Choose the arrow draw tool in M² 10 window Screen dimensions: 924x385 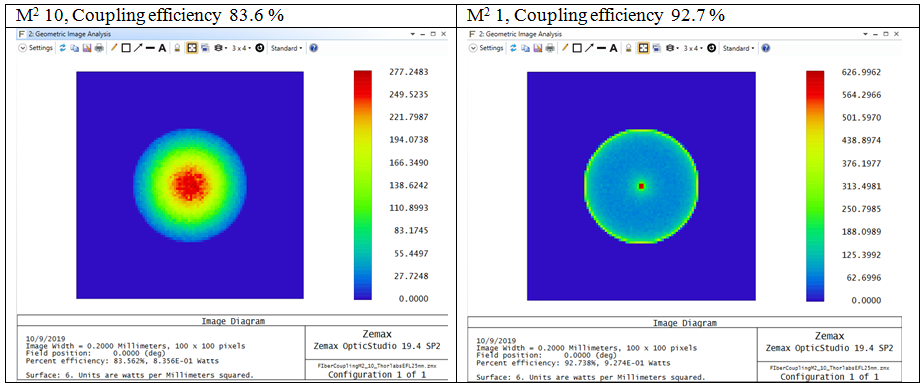tap(138, 48)
